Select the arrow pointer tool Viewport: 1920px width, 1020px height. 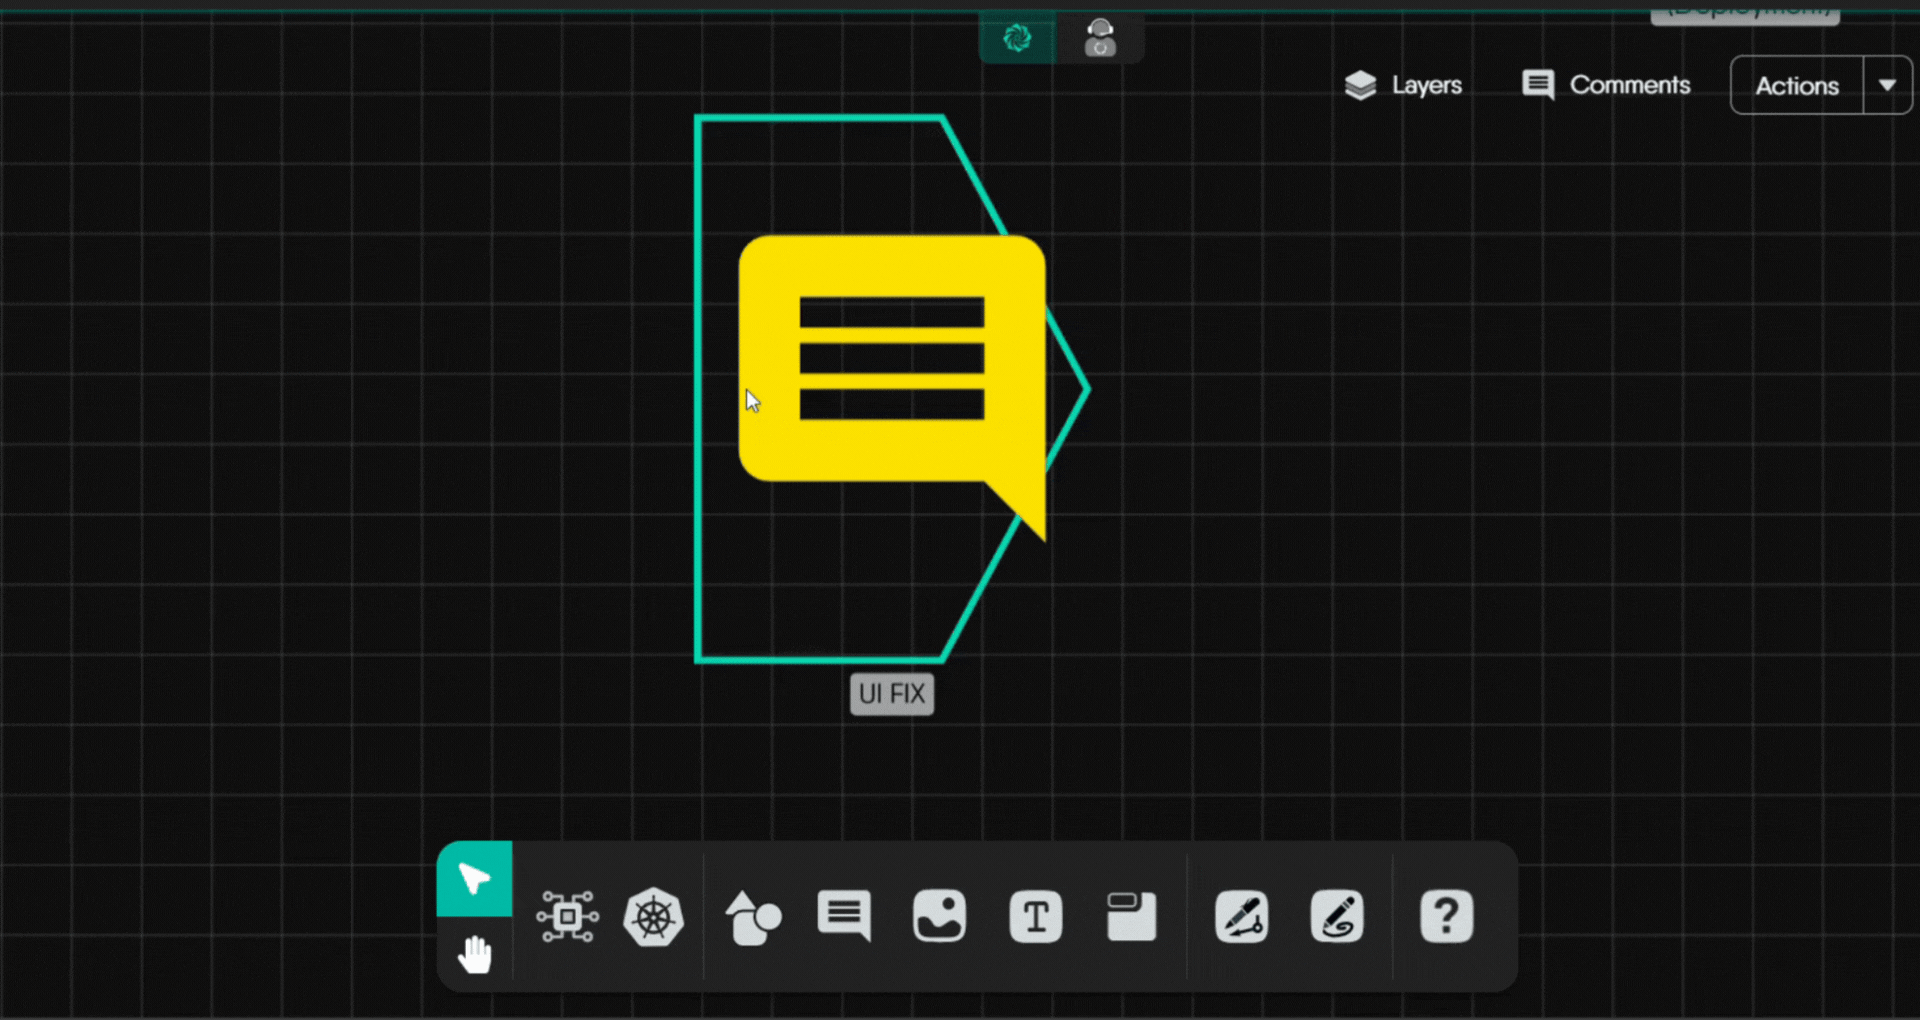coord(474,879)
